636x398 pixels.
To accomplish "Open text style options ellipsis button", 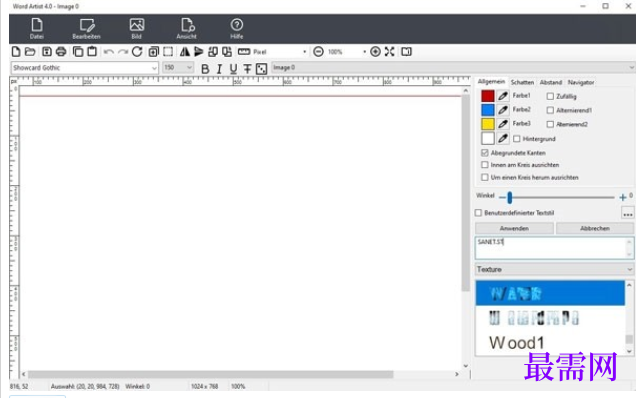I will point(627,213).
